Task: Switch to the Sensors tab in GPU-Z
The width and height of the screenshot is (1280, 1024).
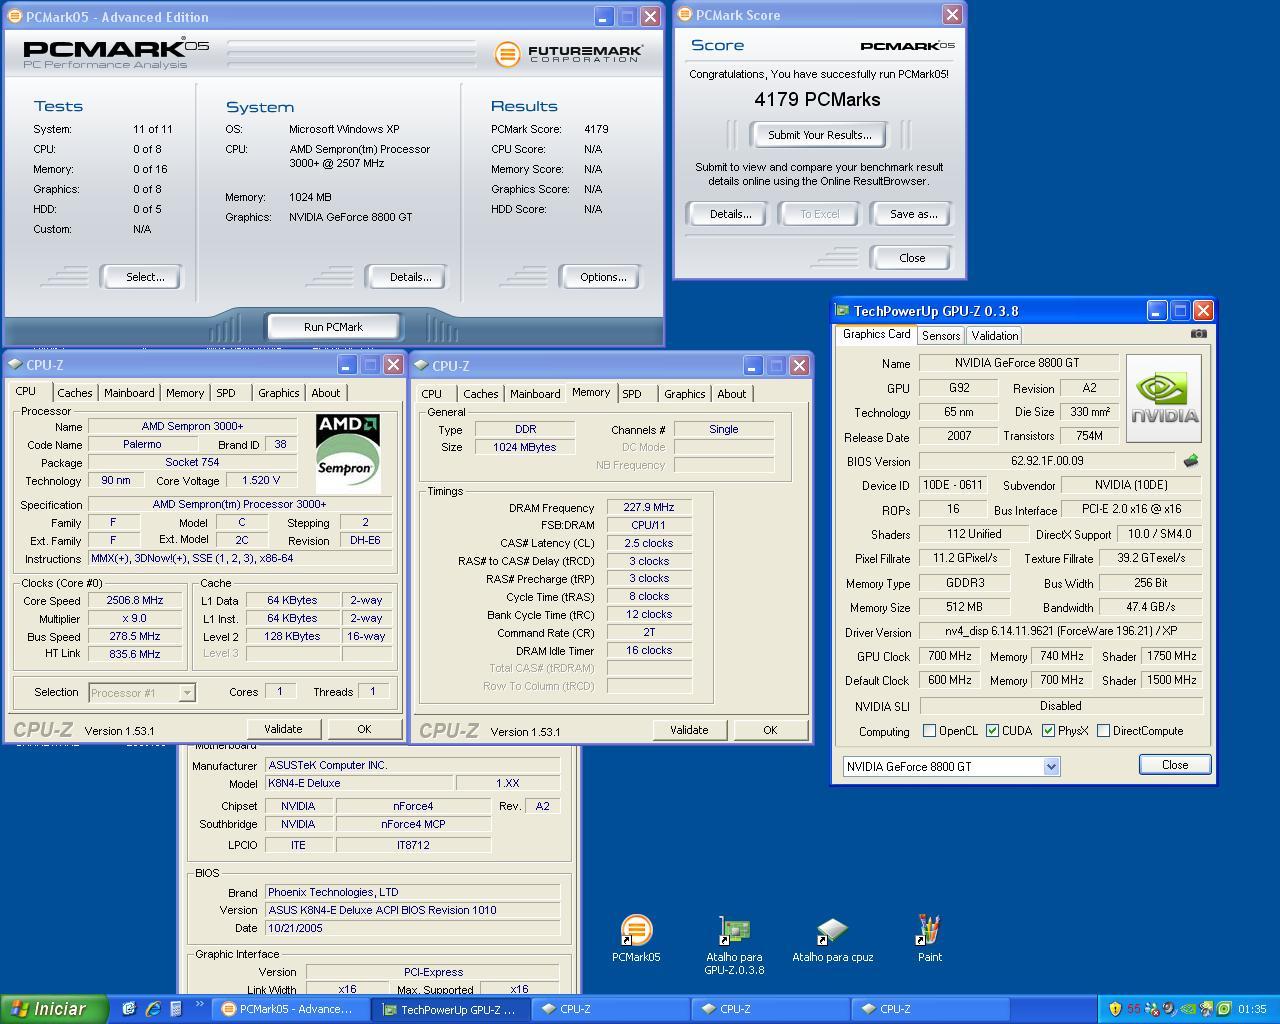Action: pos(940,336)
